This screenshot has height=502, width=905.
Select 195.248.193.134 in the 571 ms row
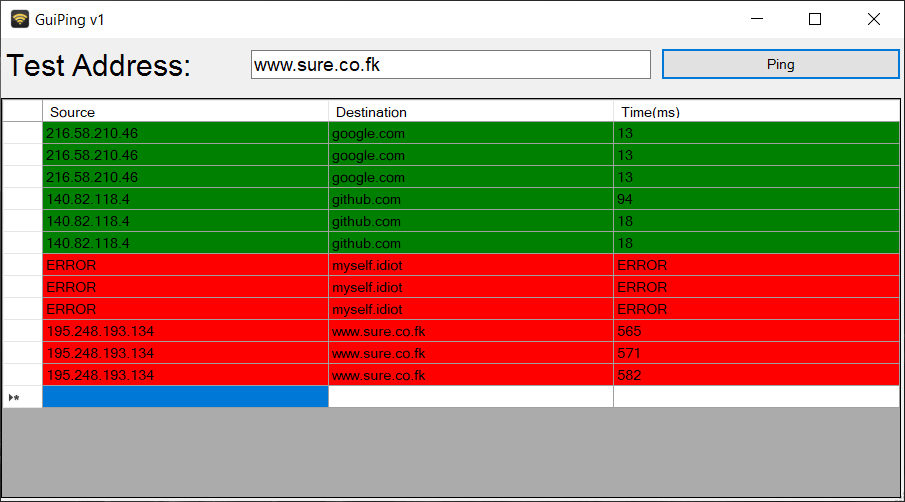[185, 353]
